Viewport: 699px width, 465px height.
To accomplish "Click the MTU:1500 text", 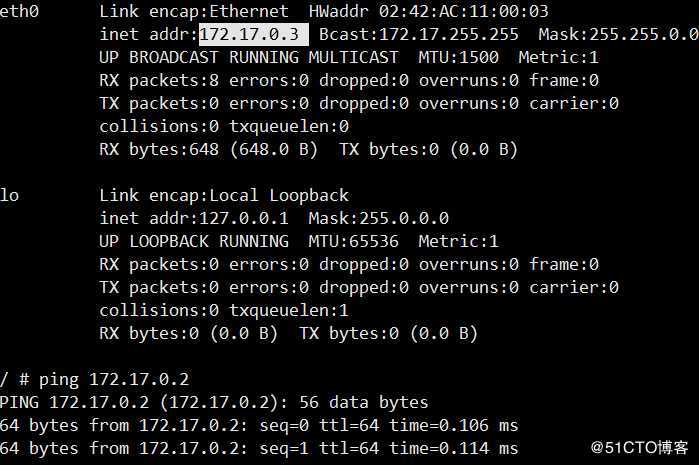I will [x=459, y=57].
